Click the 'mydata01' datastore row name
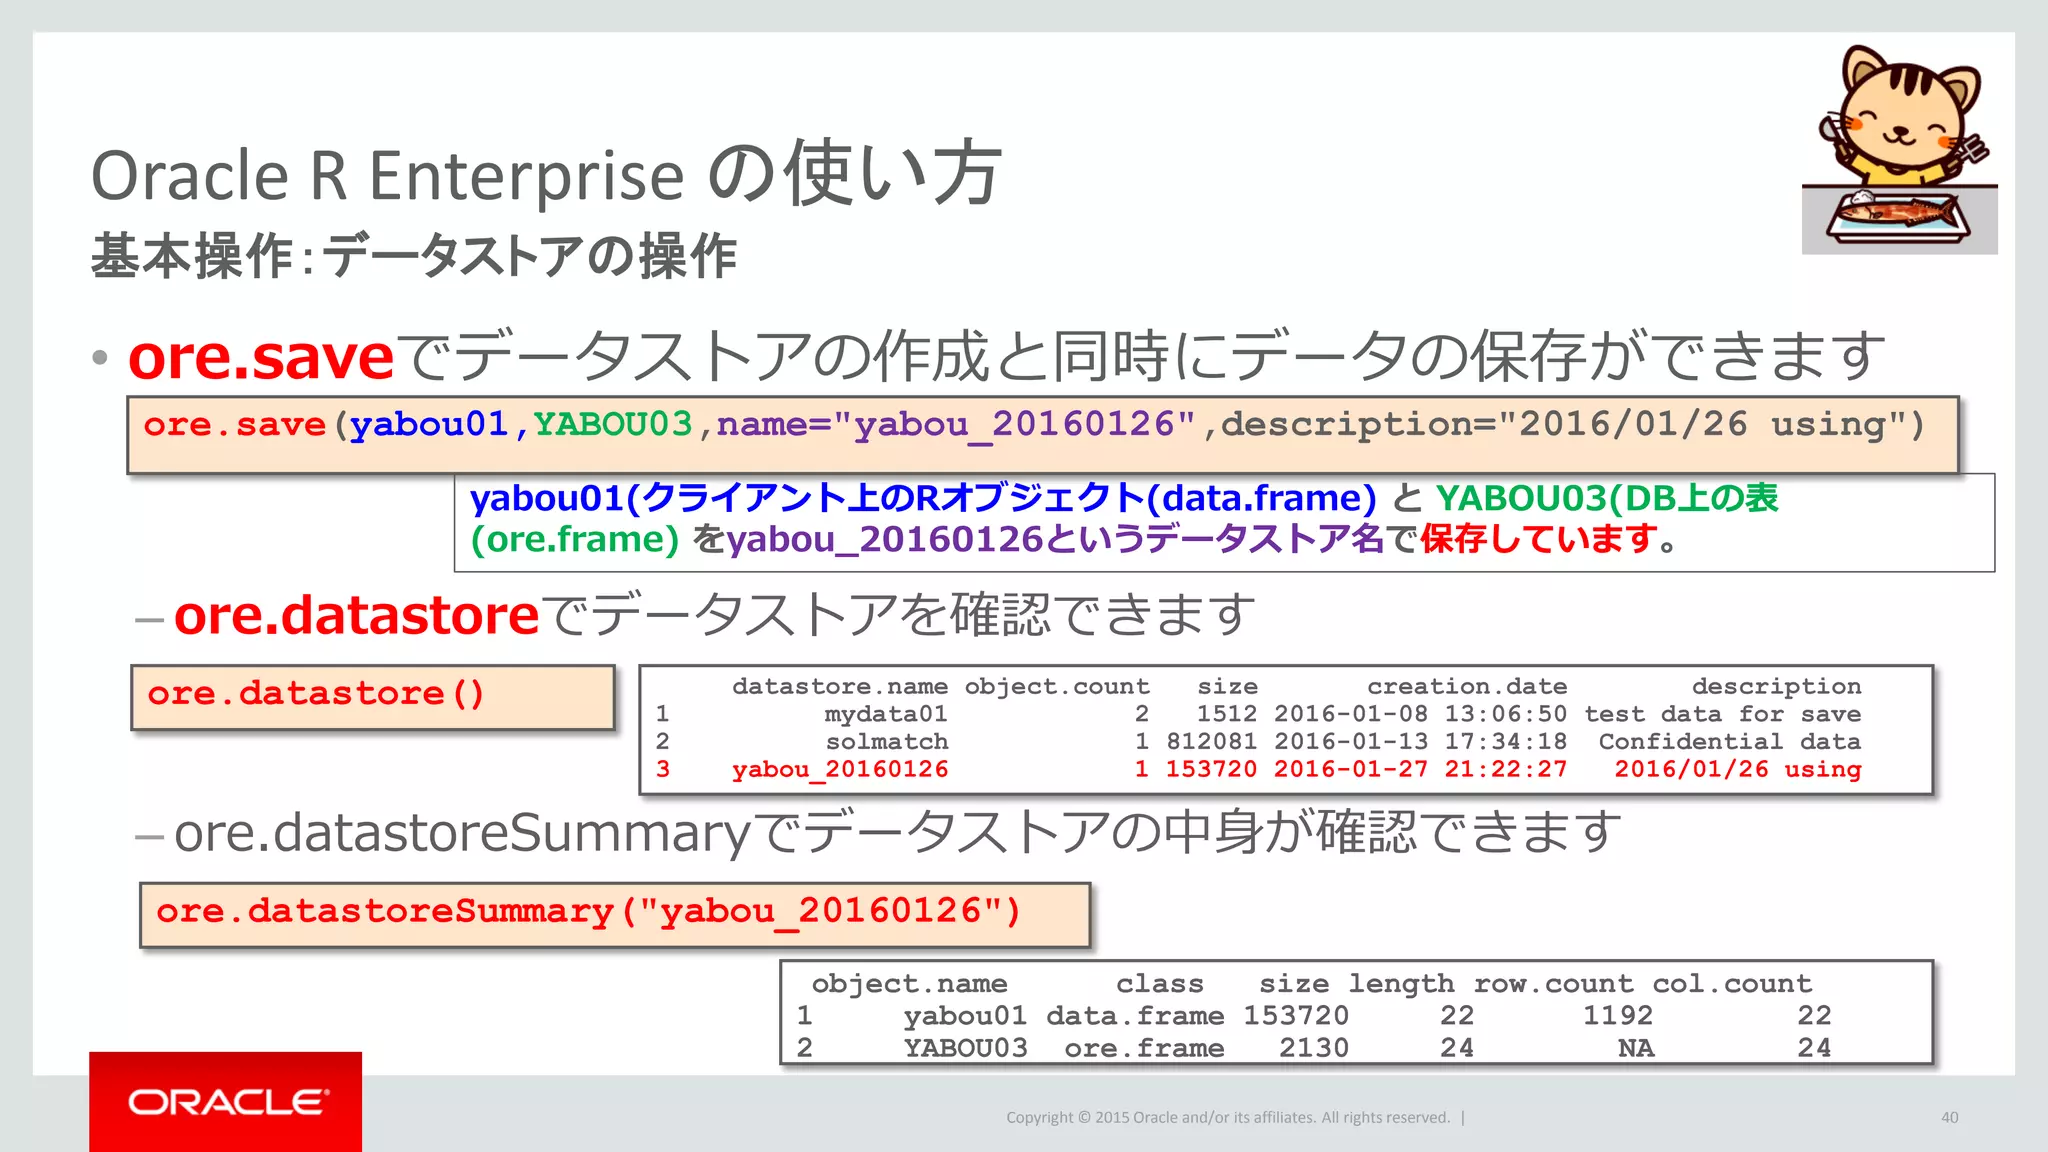The image size is (2048, 1152). (886, 714)
